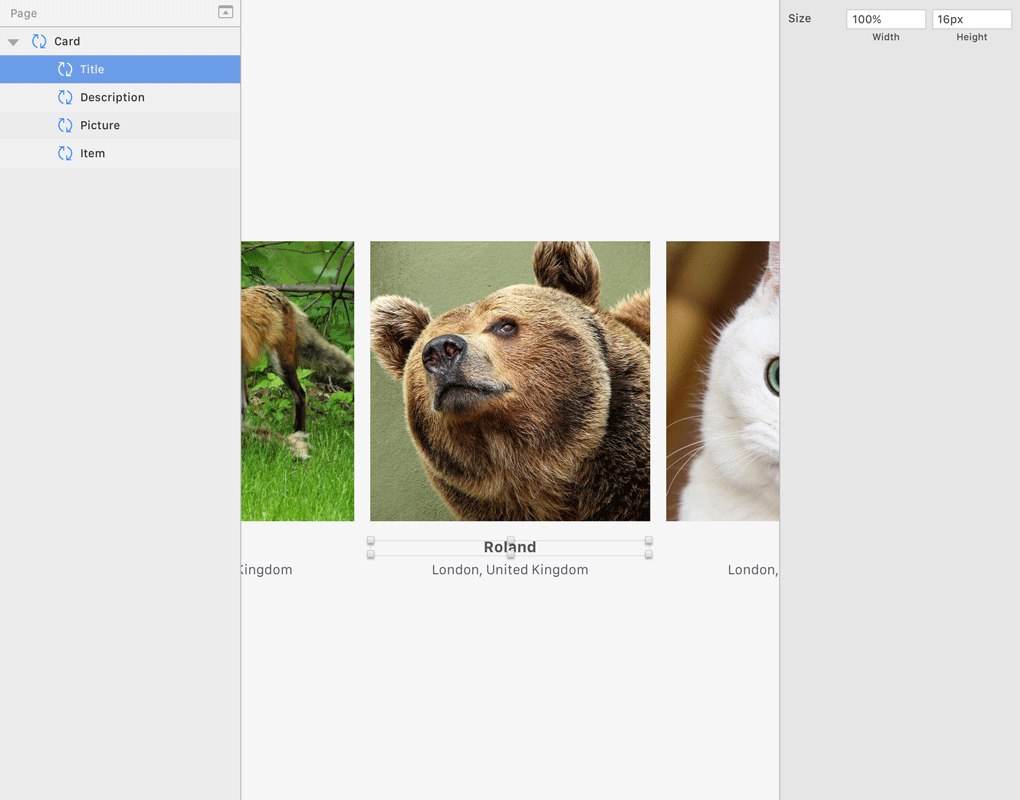This screenshot has width=1020, height=800.
Task: Click the Picture layer's component icon
Action: pyautogui.click(x=65, y=125)
